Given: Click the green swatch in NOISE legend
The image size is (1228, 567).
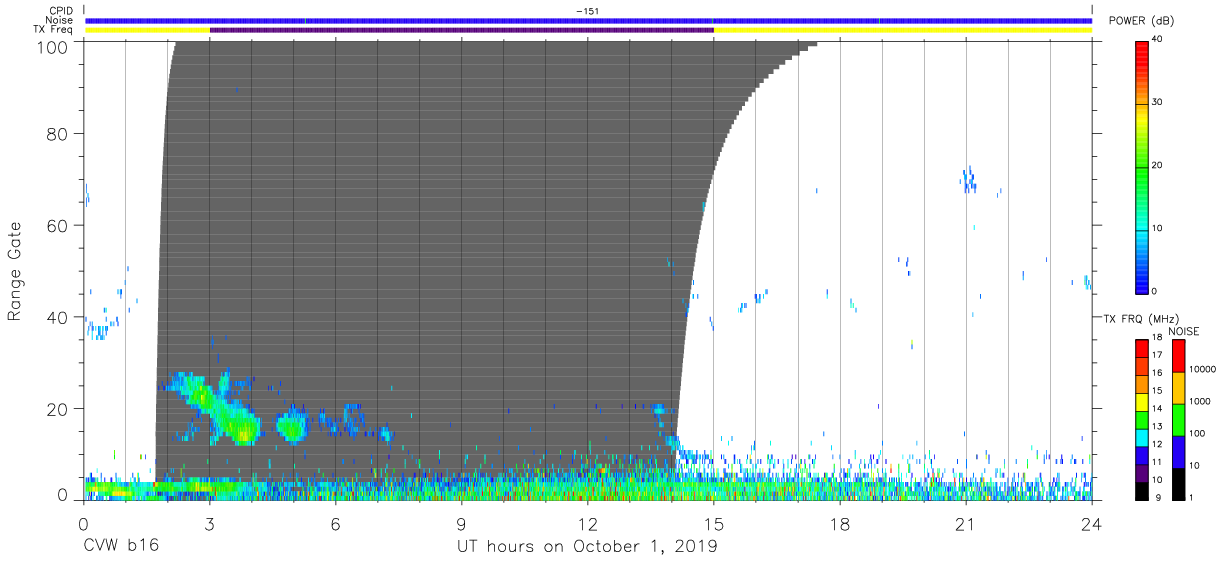Looking at the screenshot, I should 1178,419.
